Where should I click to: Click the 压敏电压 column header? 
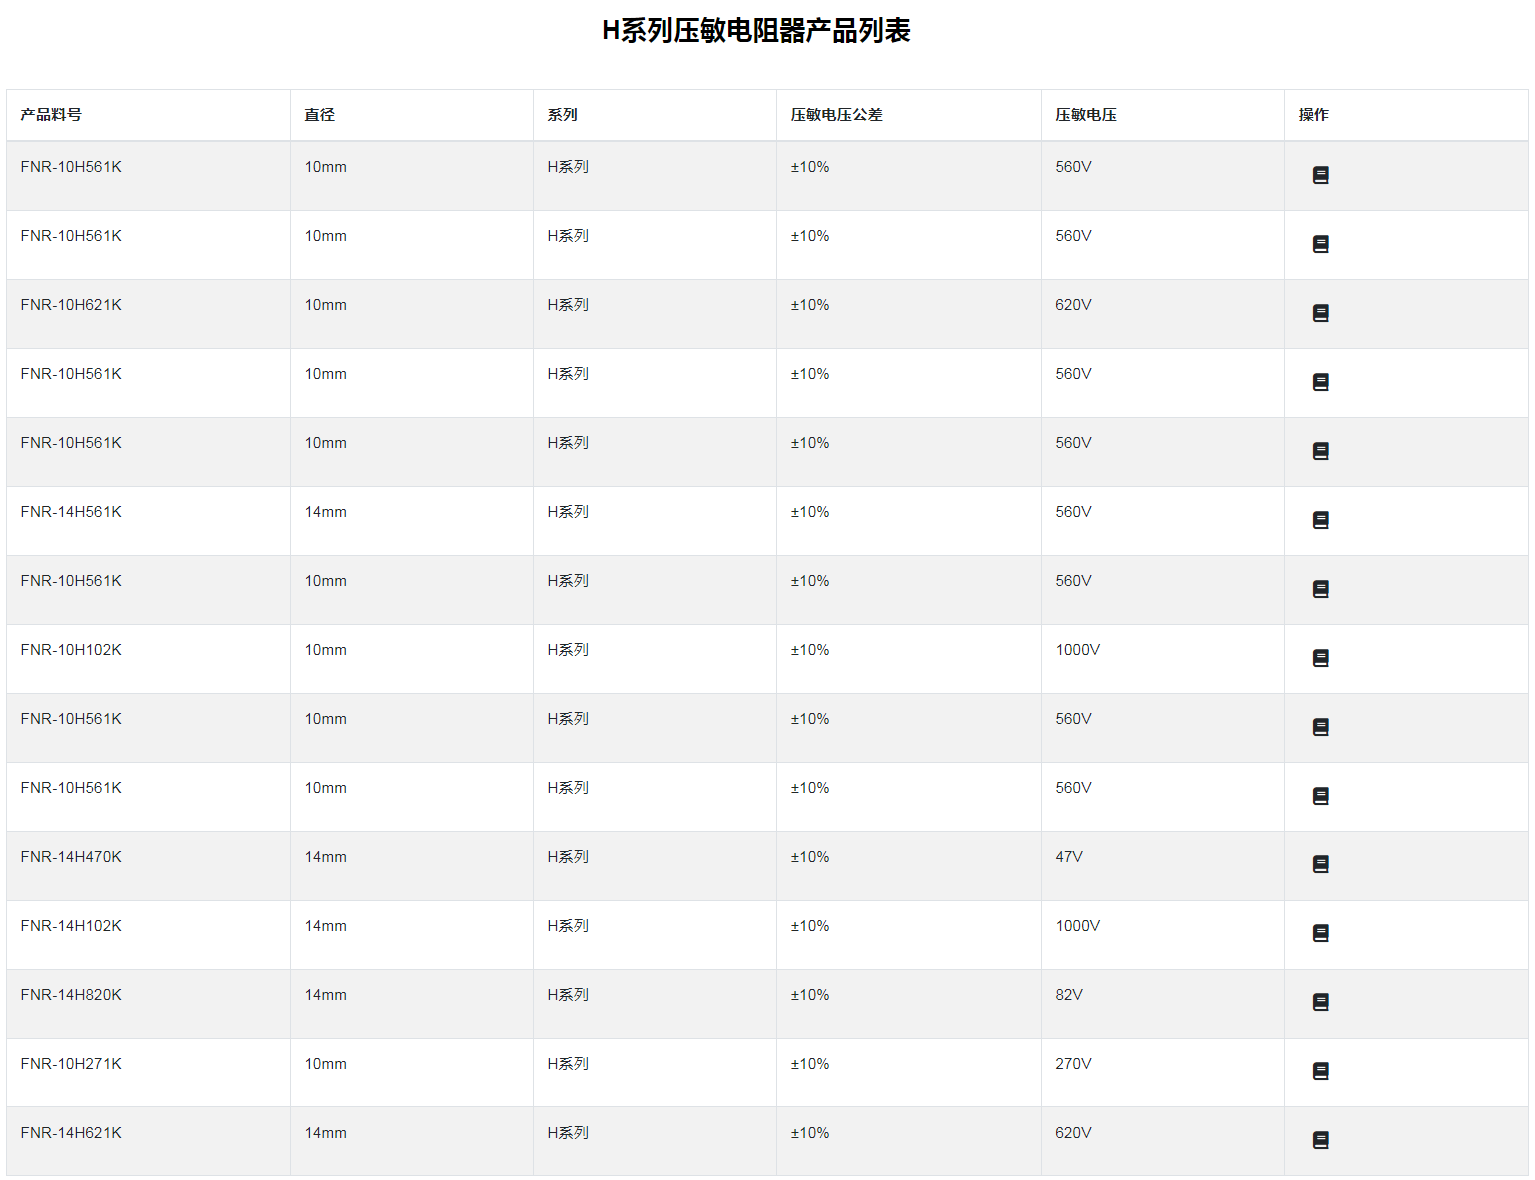point(1086,115)
